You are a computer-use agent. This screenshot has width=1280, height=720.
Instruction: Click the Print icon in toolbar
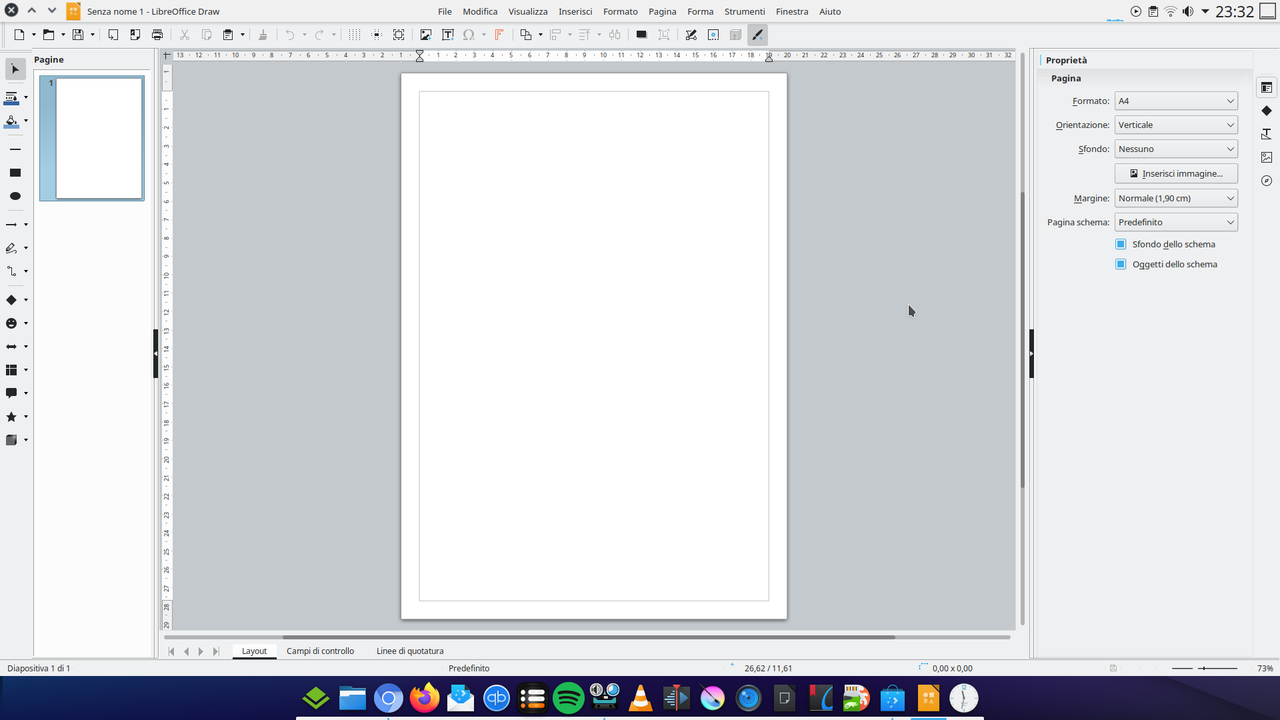[x=157, y=34]
